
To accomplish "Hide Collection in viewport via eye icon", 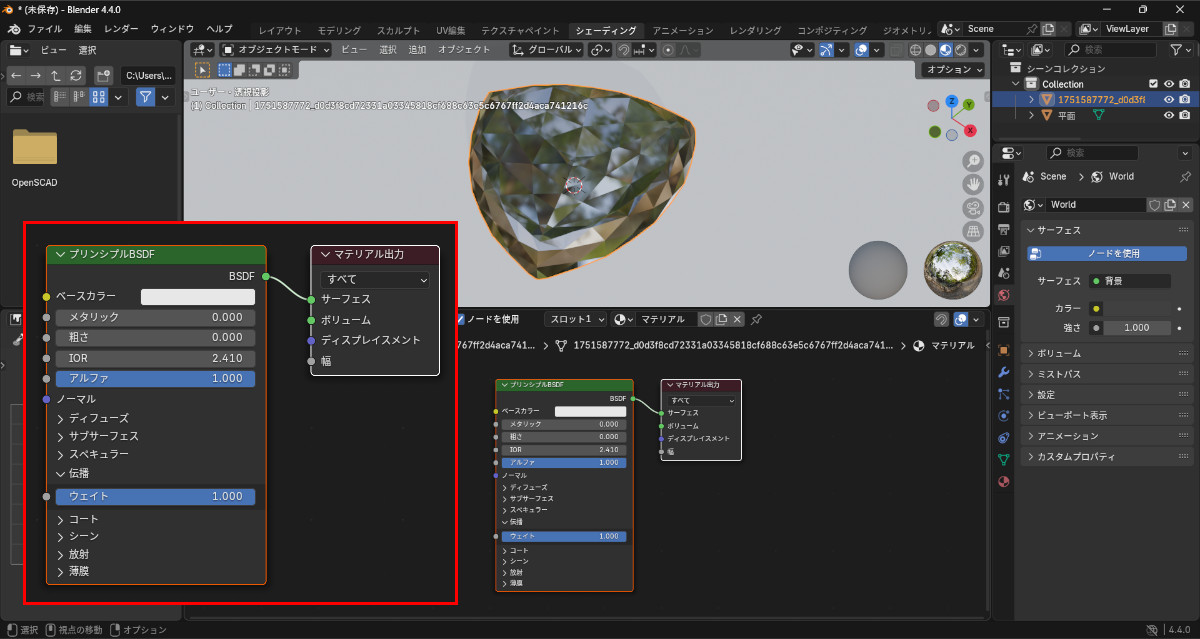I will point(1169,84).
